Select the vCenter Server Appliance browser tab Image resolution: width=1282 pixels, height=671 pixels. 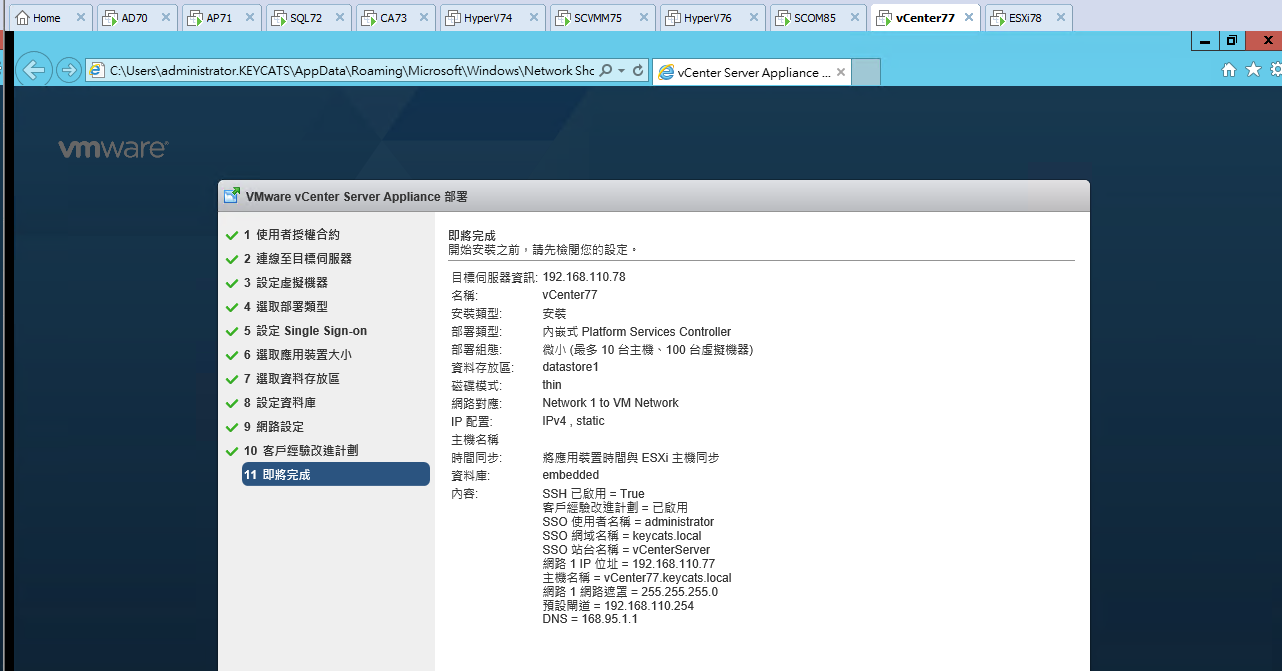pos(750,72)
